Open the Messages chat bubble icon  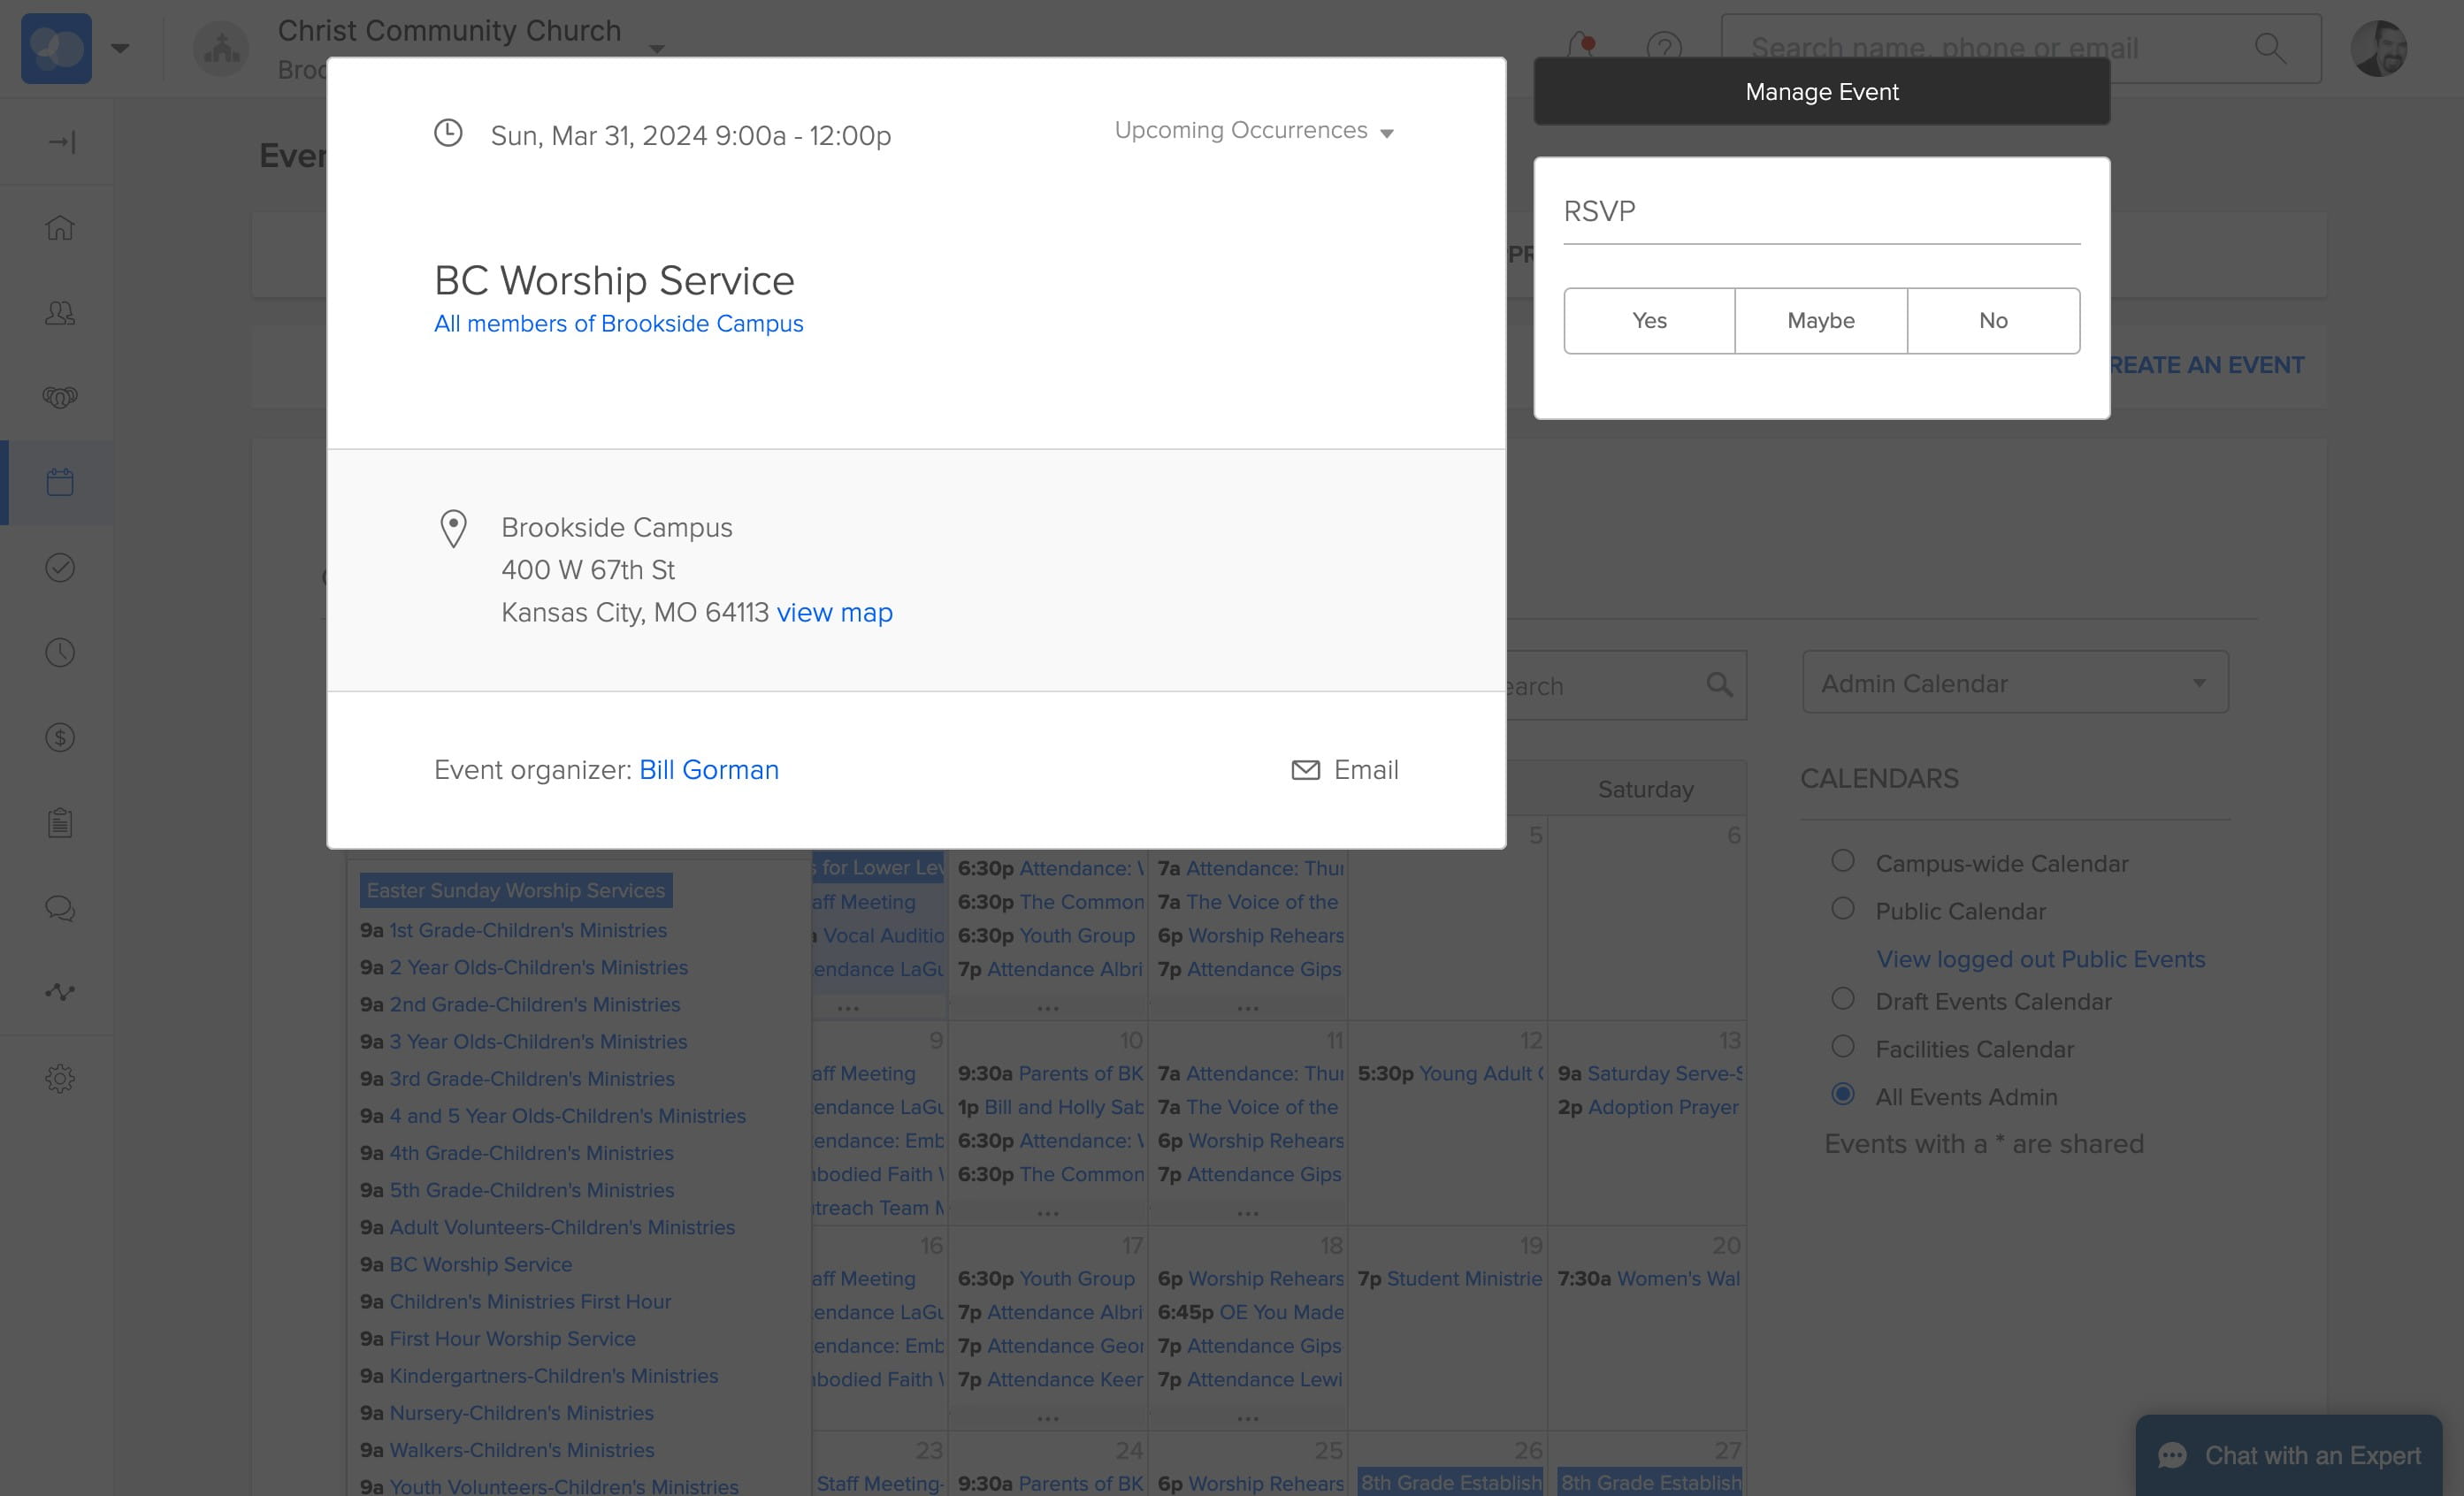coord(60,908)
